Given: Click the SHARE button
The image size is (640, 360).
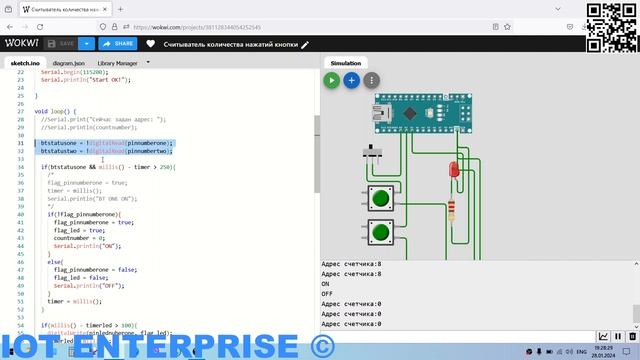Looking at the screenshot, I should (118, 44).
